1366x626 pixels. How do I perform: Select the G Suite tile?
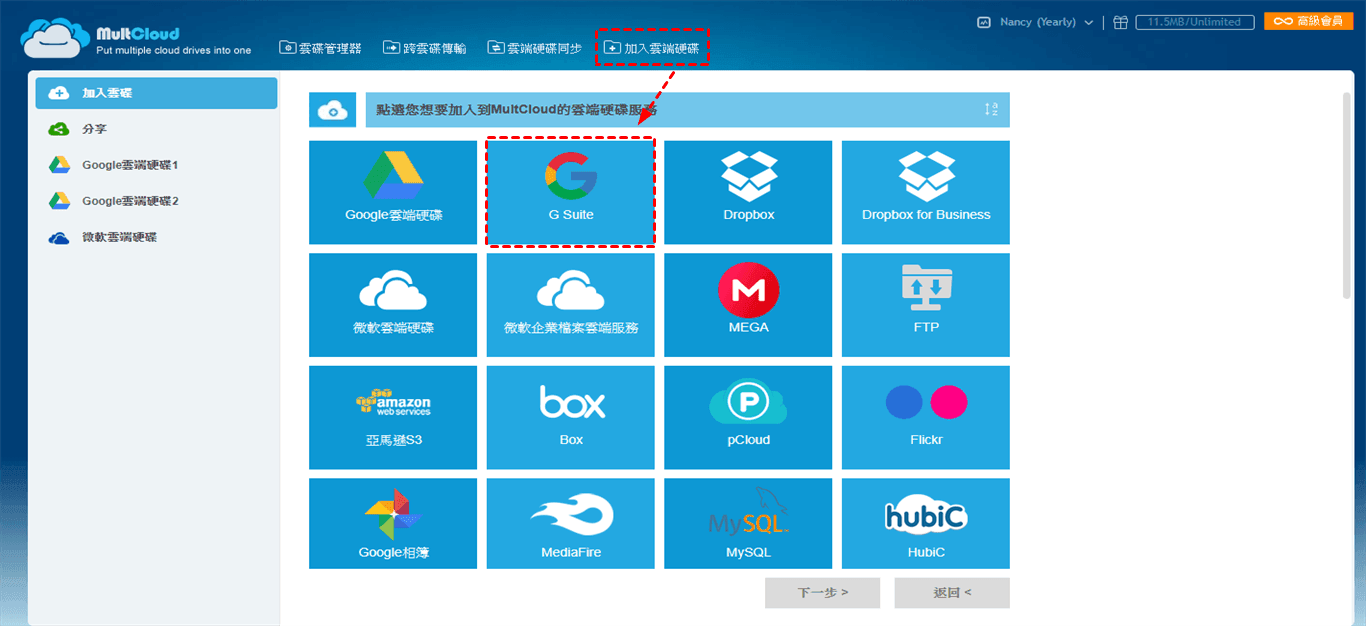[571, 192]
